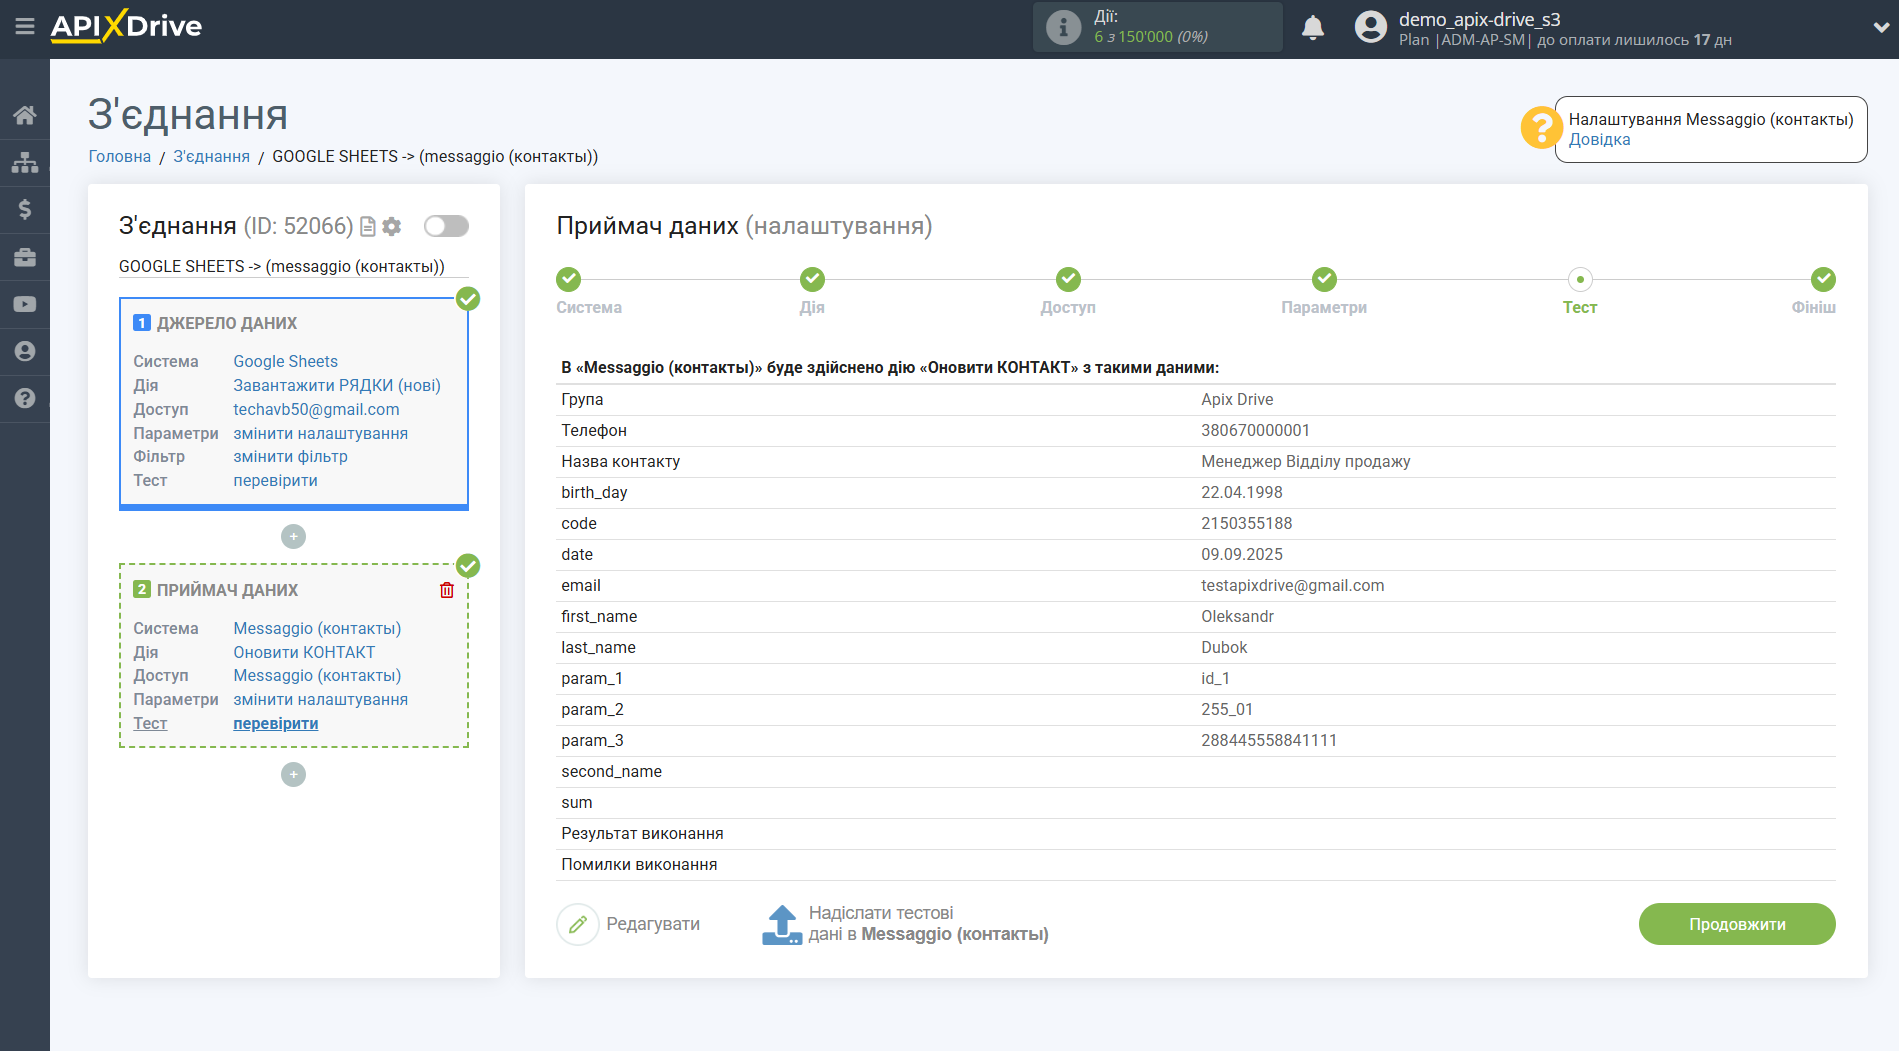
Task: Click the Дії usage info panel
Action: (1157, 27)
